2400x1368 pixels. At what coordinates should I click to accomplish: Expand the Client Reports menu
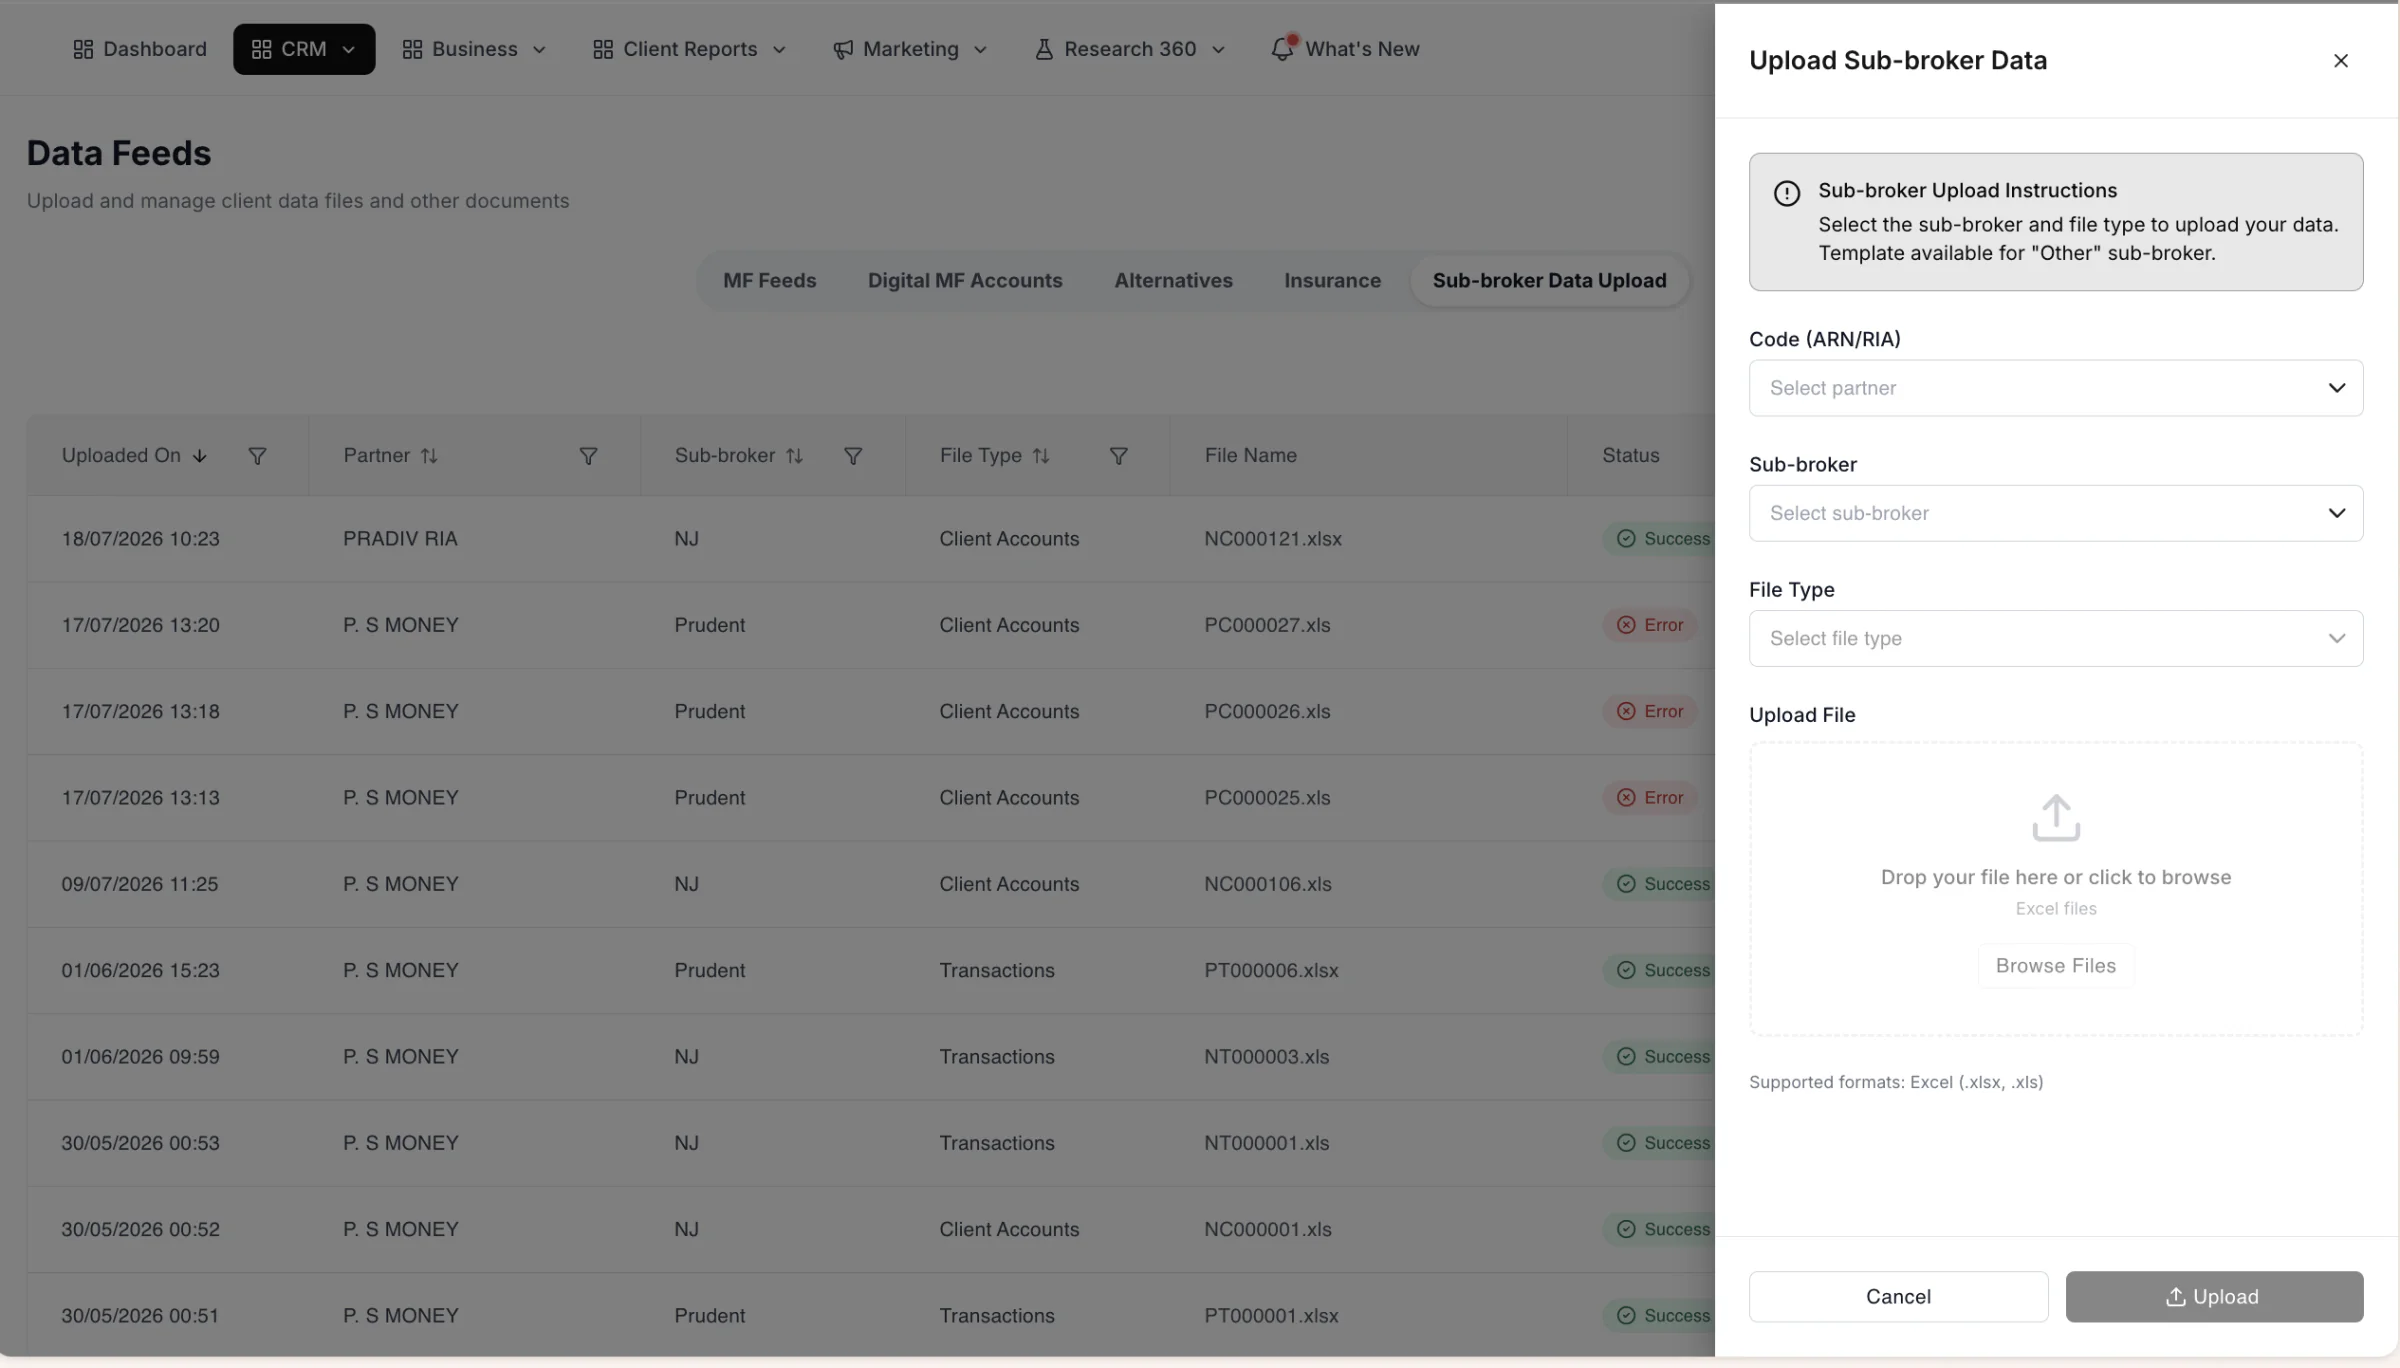690,49
